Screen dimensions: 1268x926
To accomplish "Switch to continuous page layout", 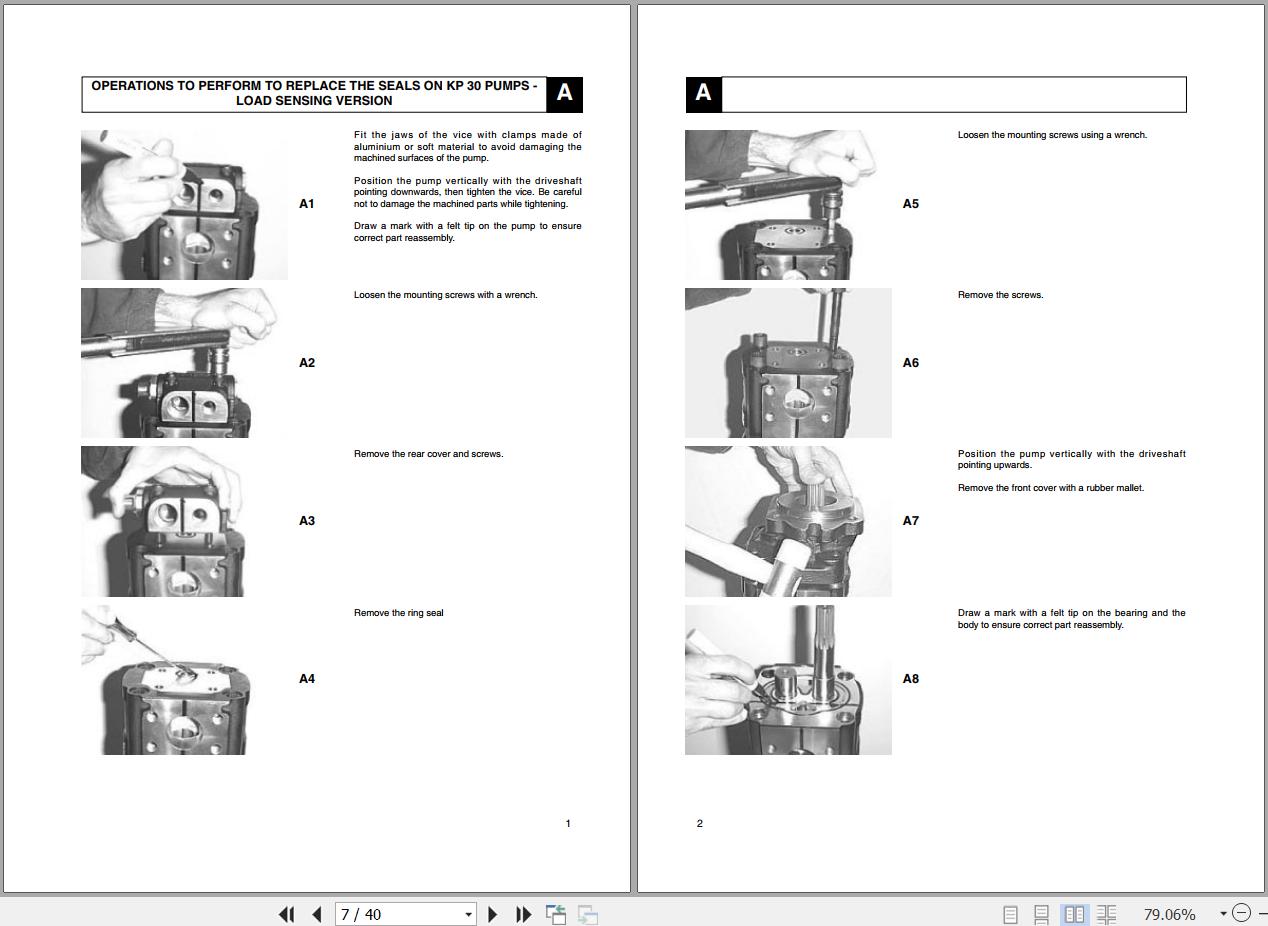I will point(1041,914).
